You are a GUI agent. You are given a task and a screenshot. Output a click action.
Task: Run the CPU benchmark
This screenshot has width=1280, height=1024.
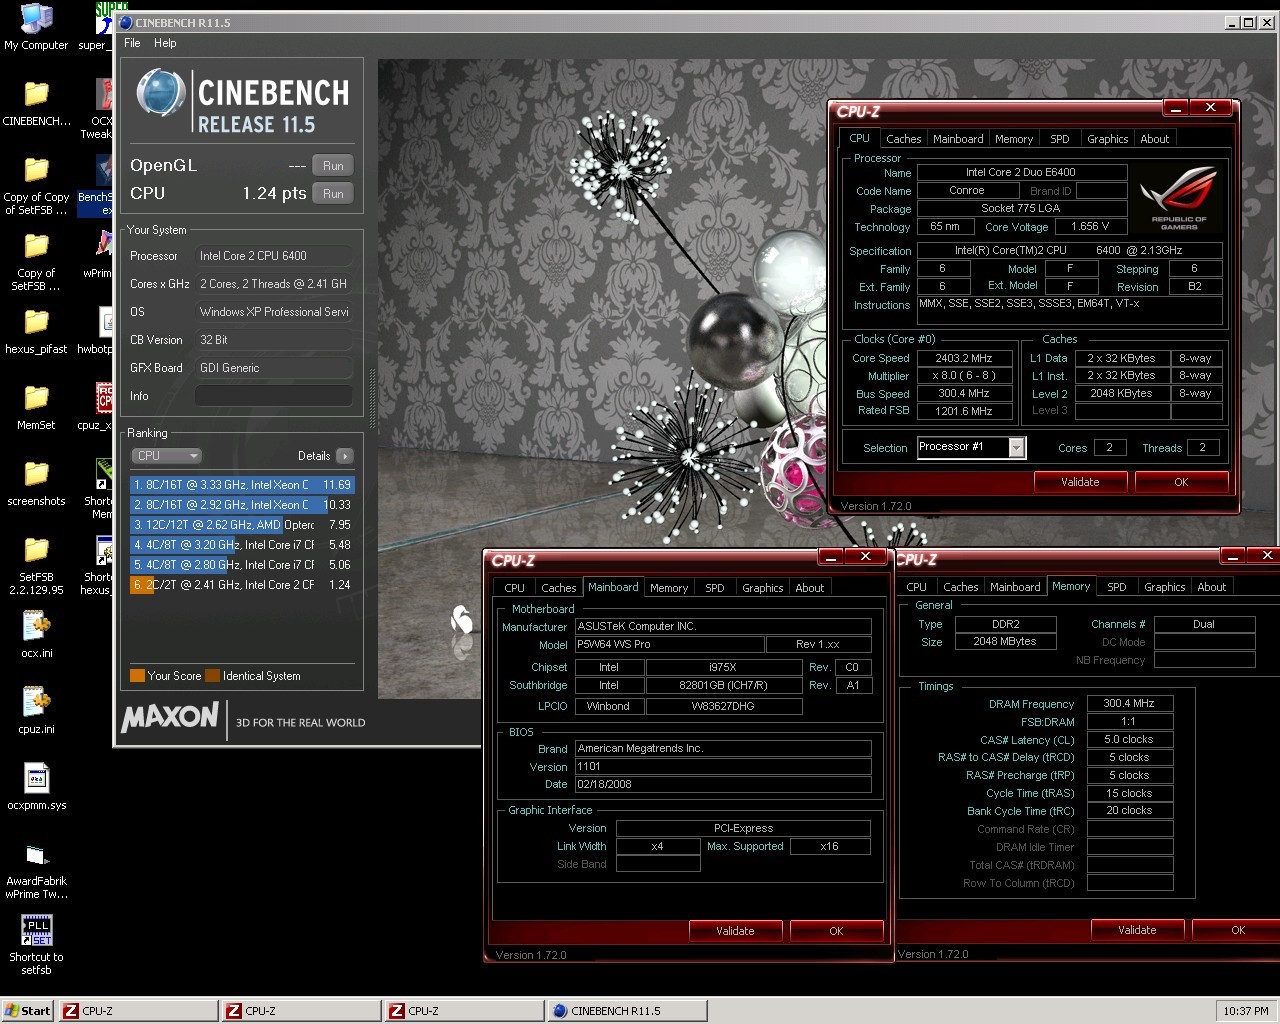333,194
